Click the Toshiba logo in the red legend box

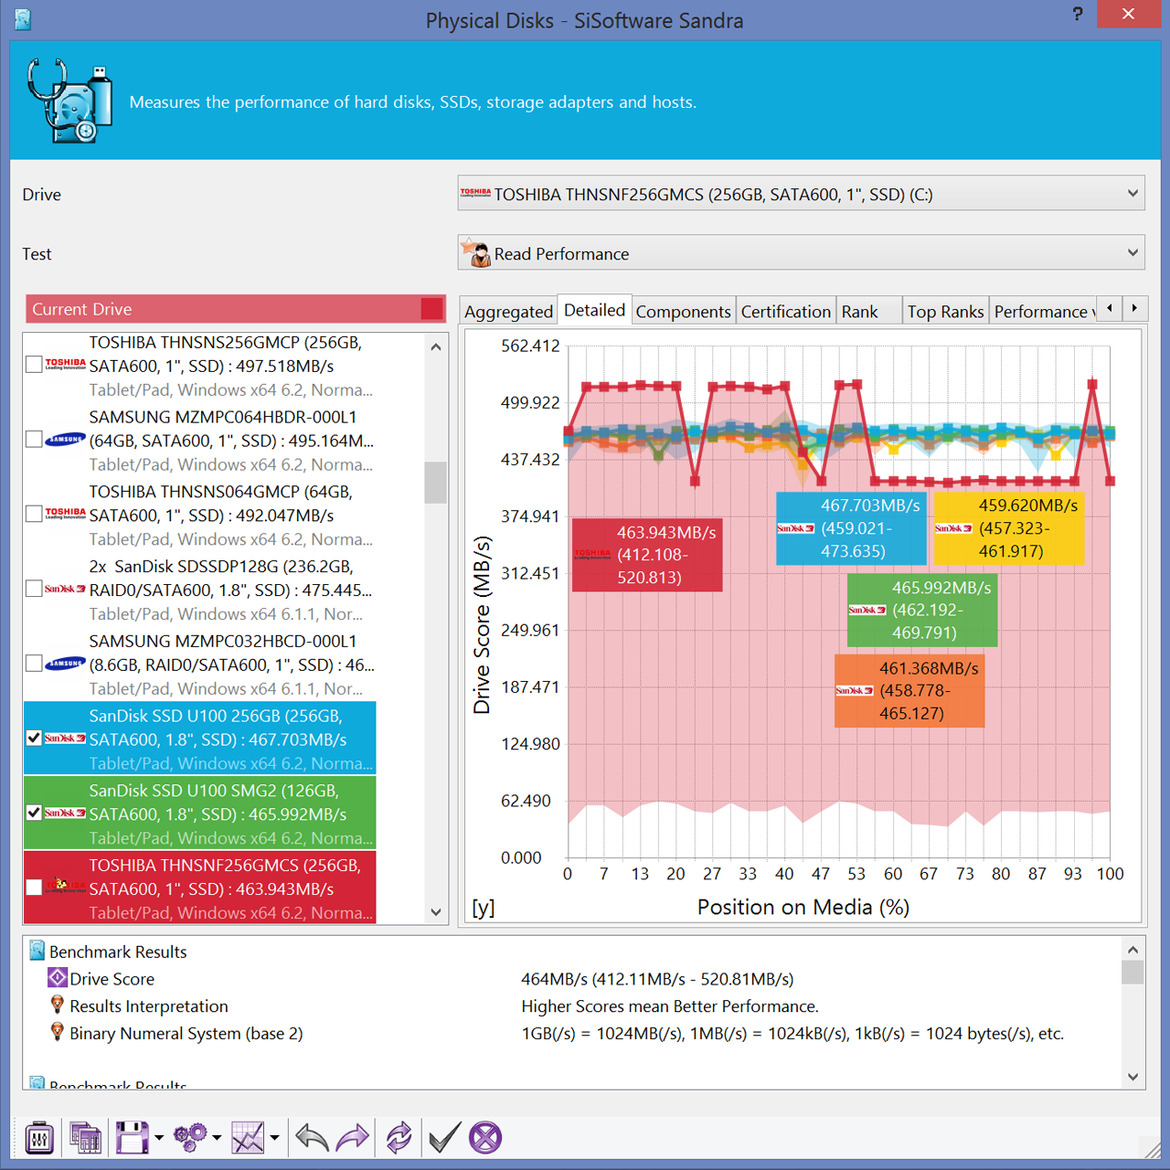[x=592, y=554]
